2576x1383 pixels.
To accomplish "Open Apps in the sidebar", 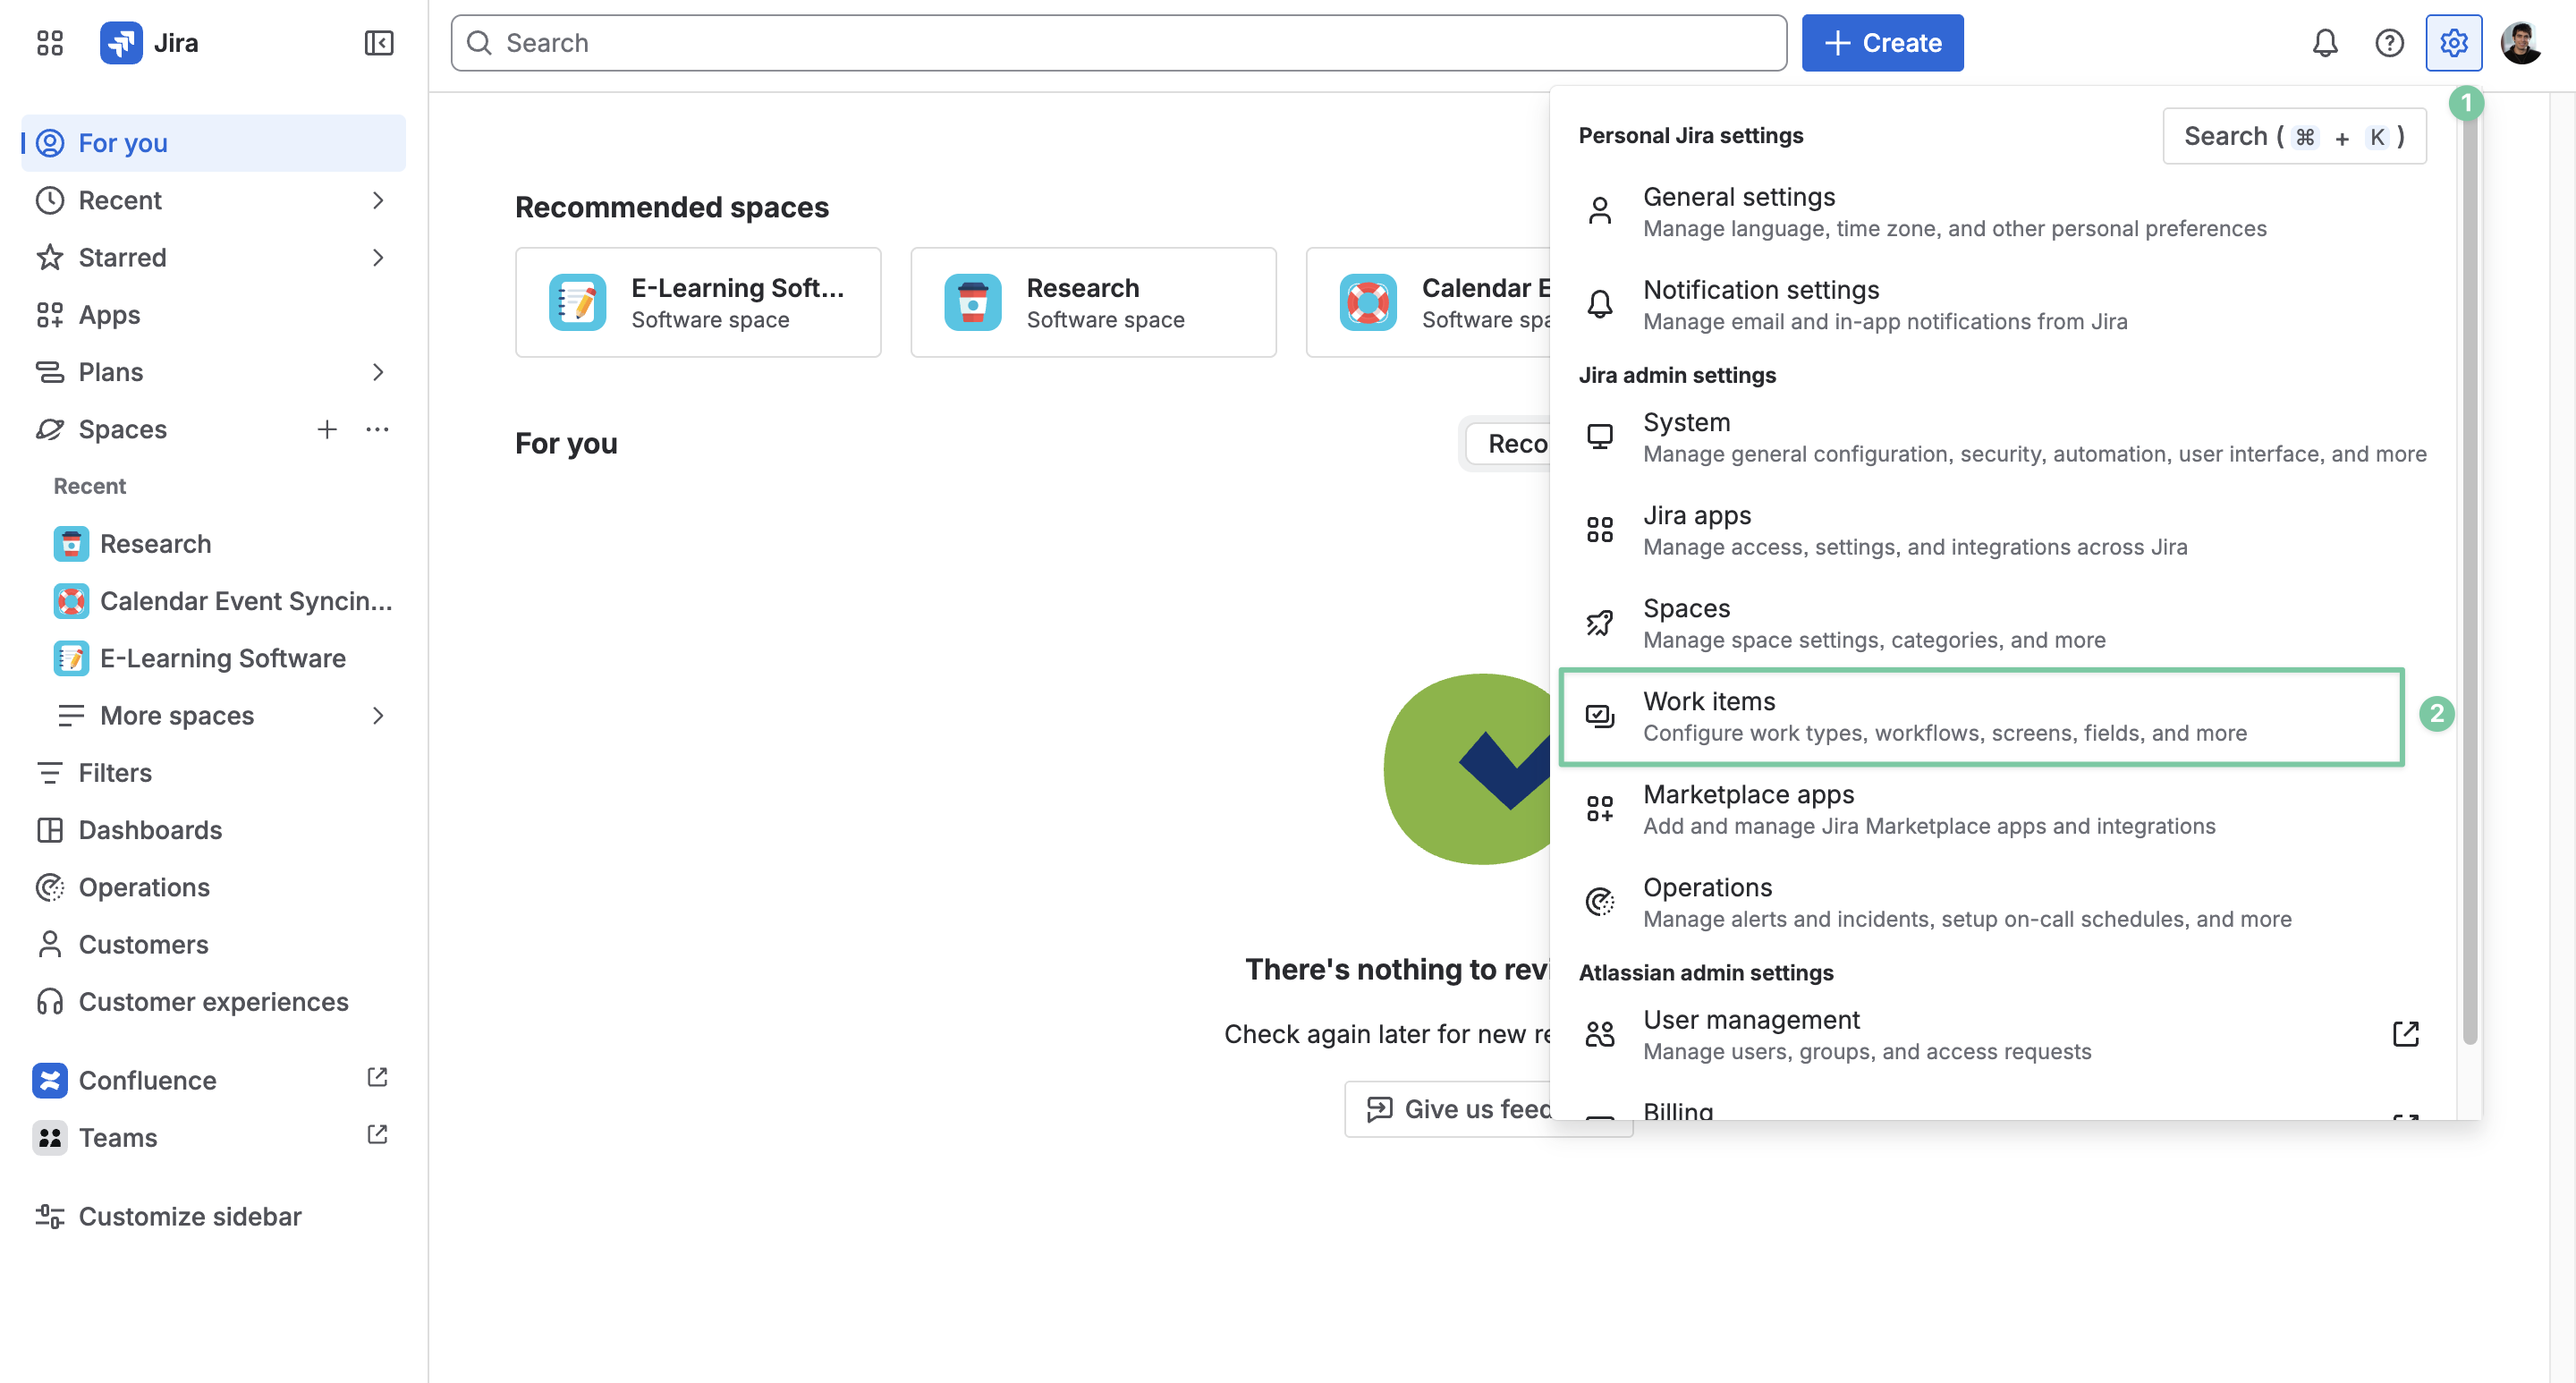I will (x=214, y=315).
